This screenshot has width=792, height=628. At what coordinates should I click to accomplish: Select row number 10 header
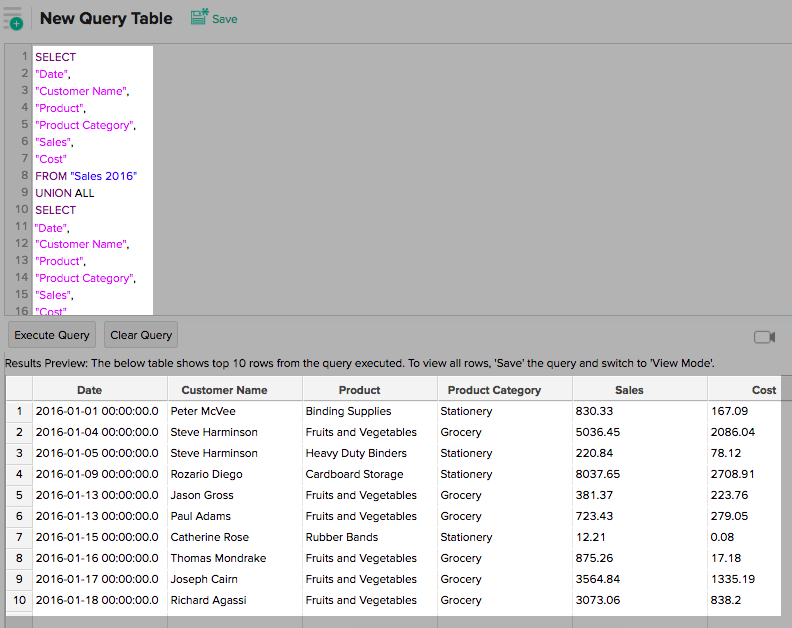[x=19, y=600]
